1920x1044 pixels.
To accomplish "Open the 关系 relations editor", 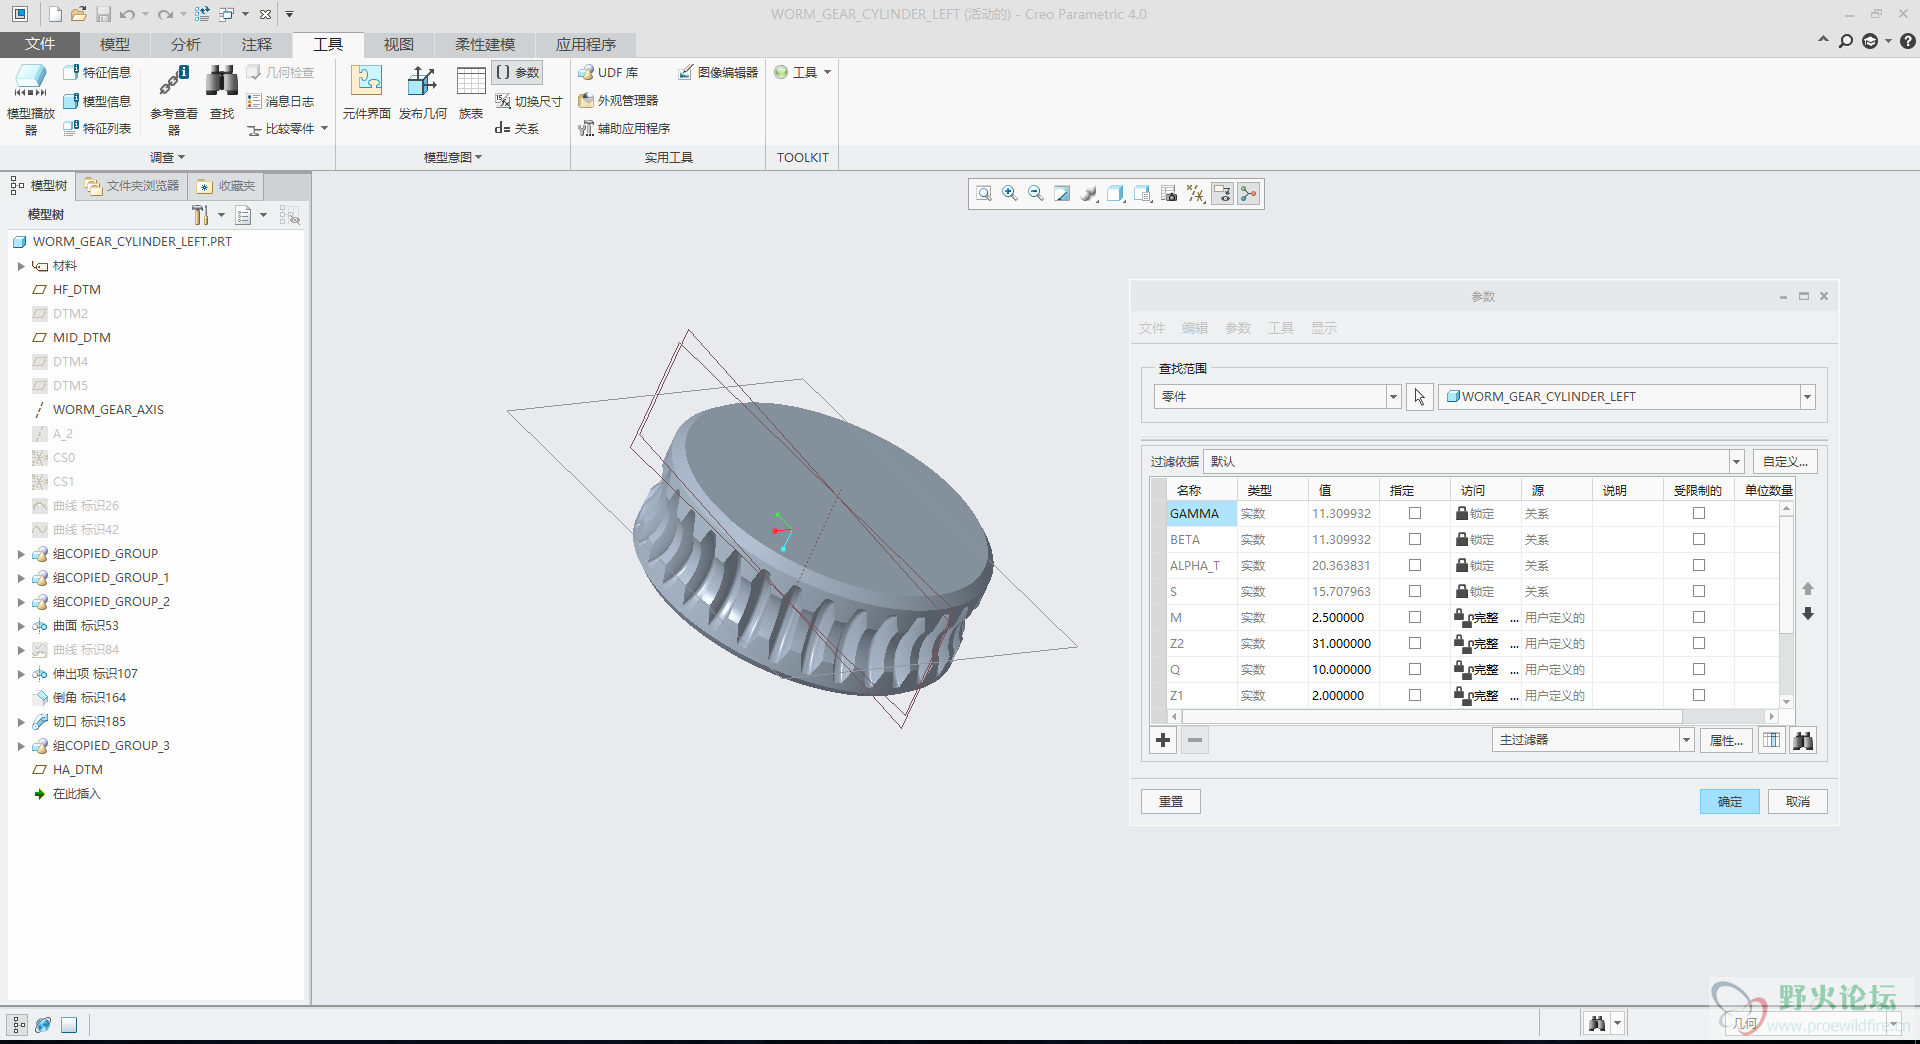I will pyautogui.click(x=517, y=128).
